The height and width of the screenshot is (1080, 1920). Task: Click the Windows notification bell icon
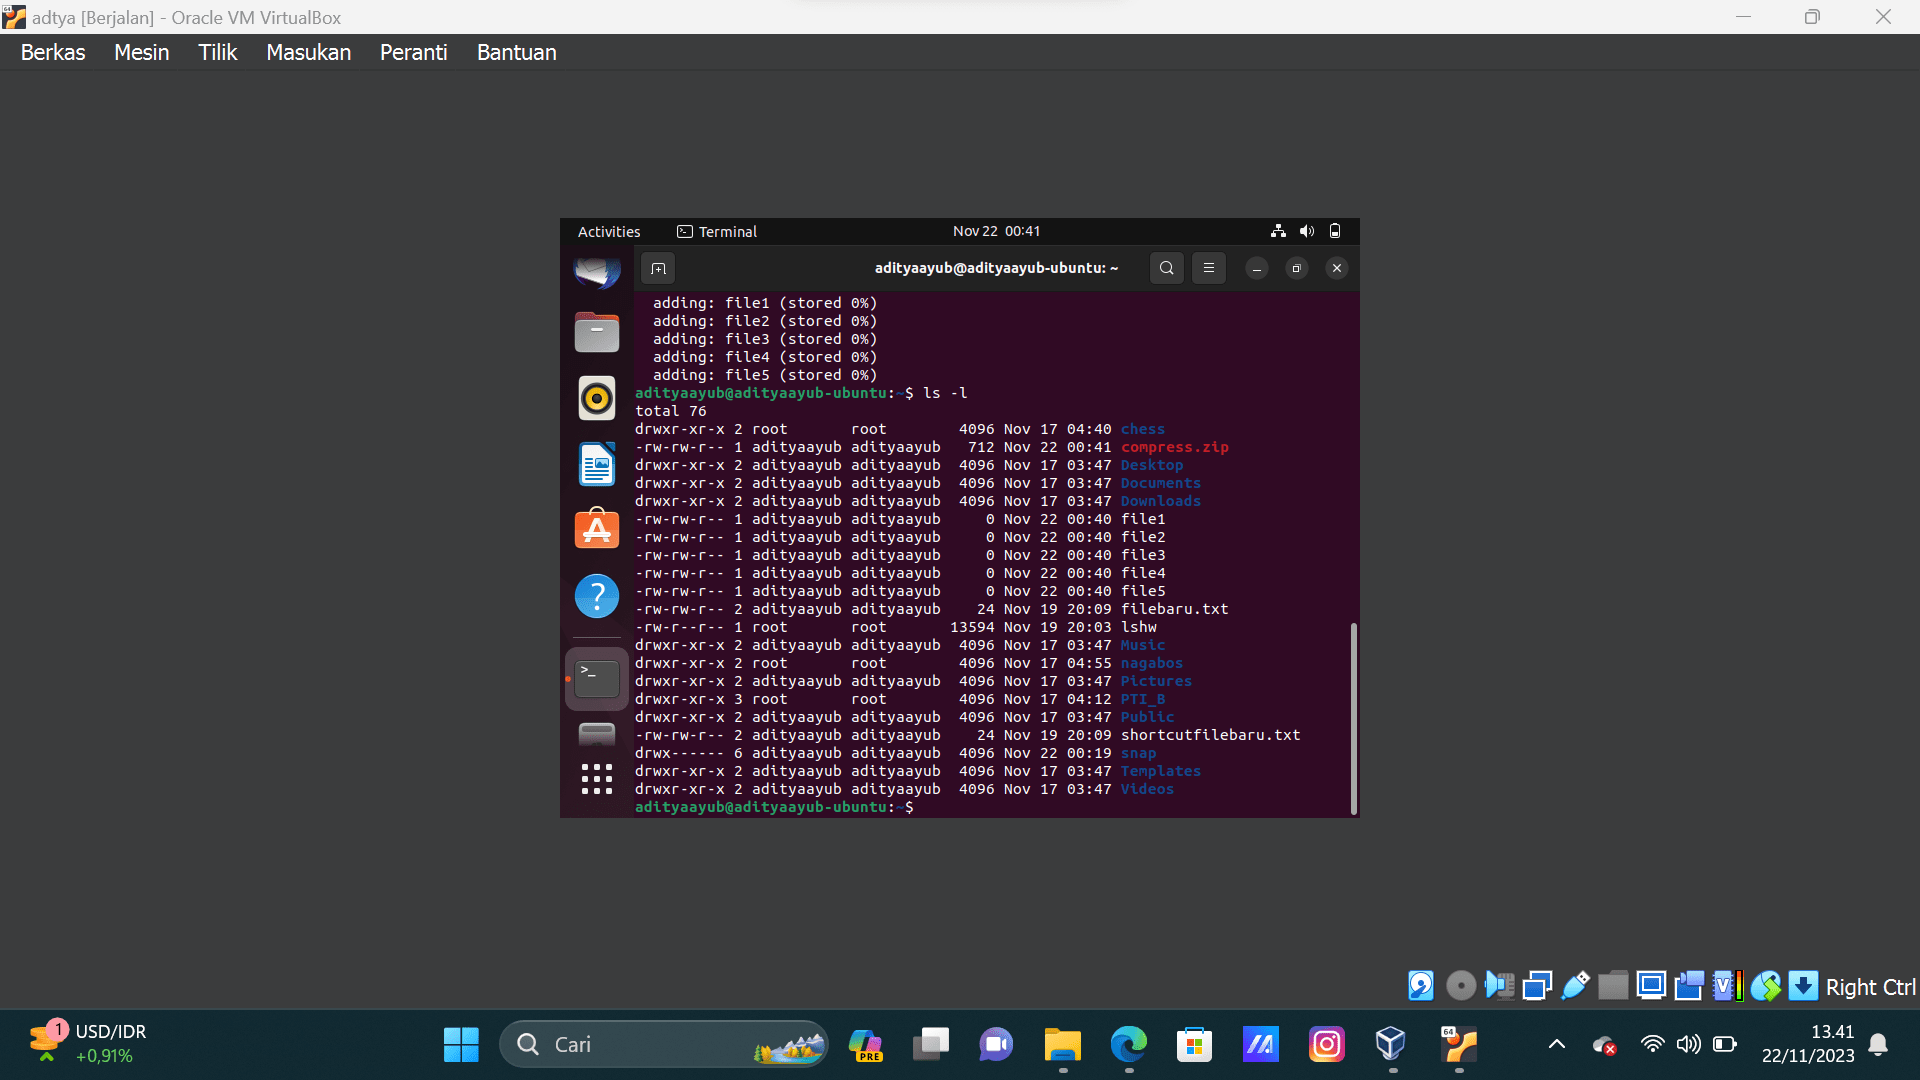click(x=1878, y=1045)
